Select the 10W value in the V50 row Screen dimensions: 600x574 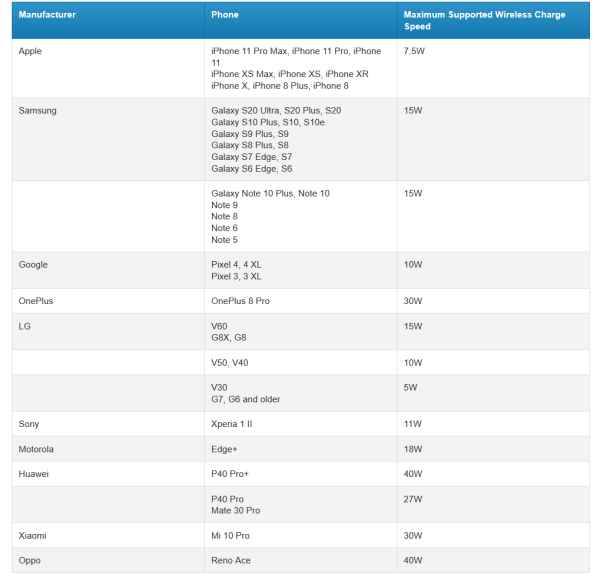pyautogui.click(x=493, y=362)
